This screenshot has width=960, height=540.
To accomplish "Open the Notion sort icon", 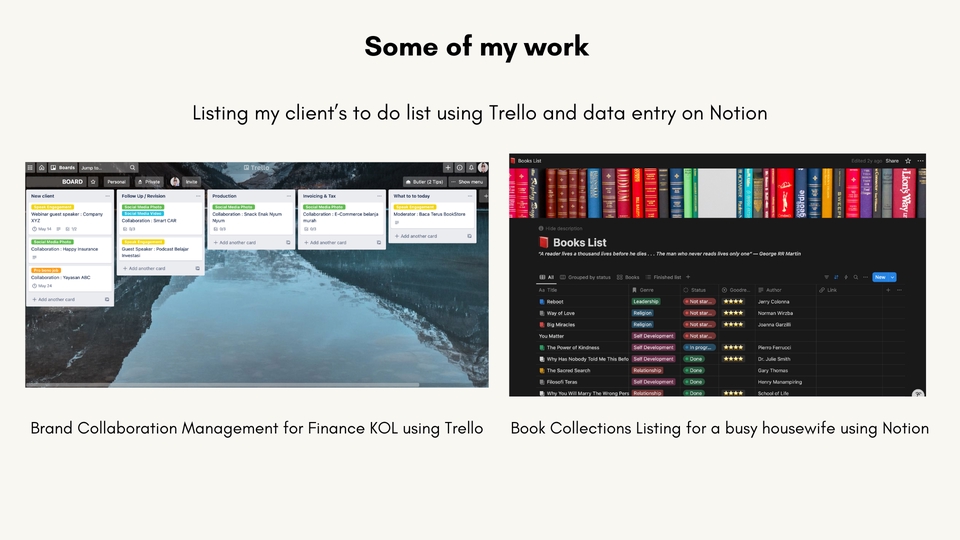I will click(836, 277).
